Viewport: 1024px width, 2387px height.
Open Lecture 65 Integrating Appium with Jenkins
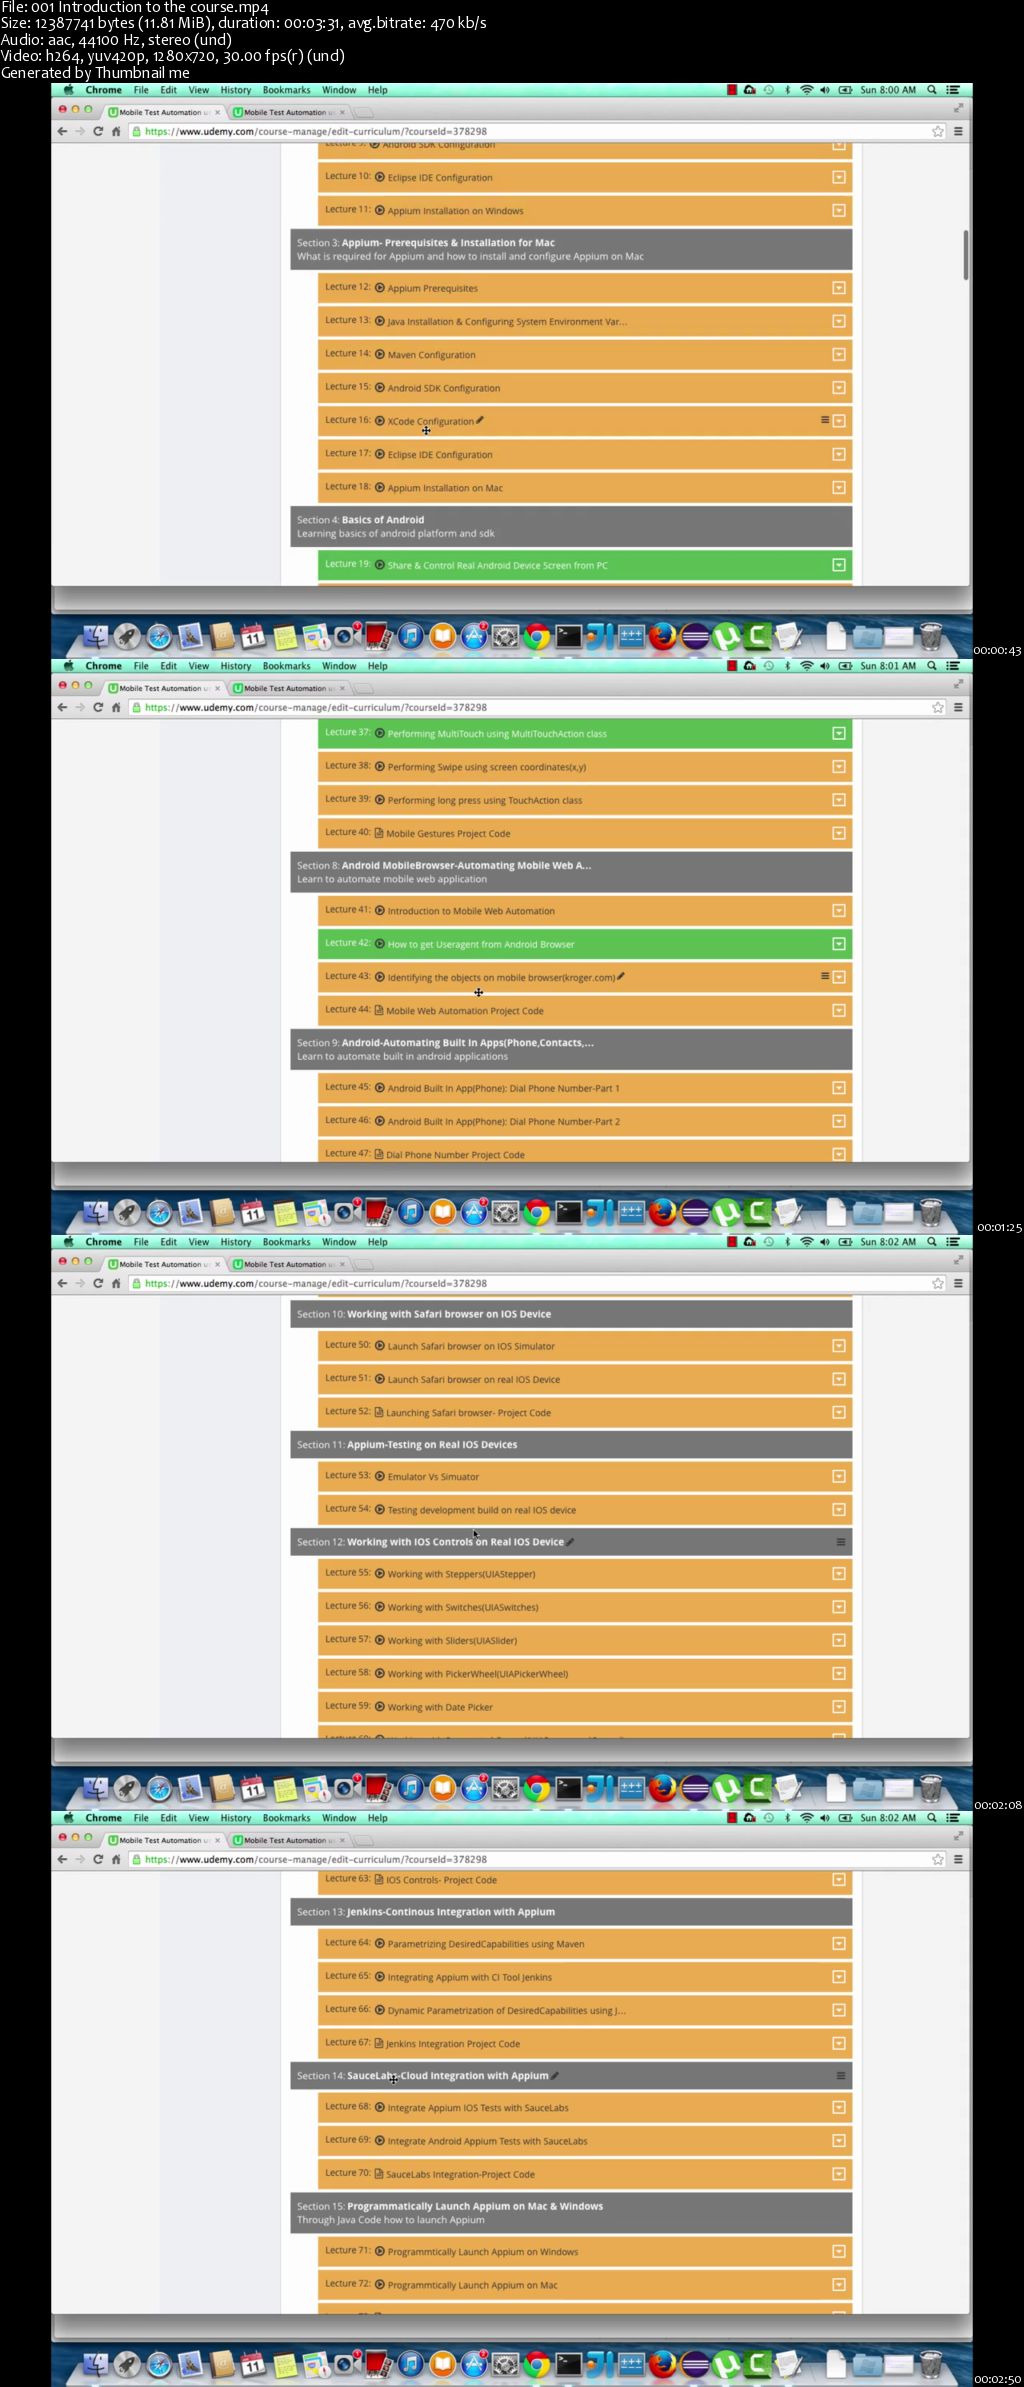585,1976
